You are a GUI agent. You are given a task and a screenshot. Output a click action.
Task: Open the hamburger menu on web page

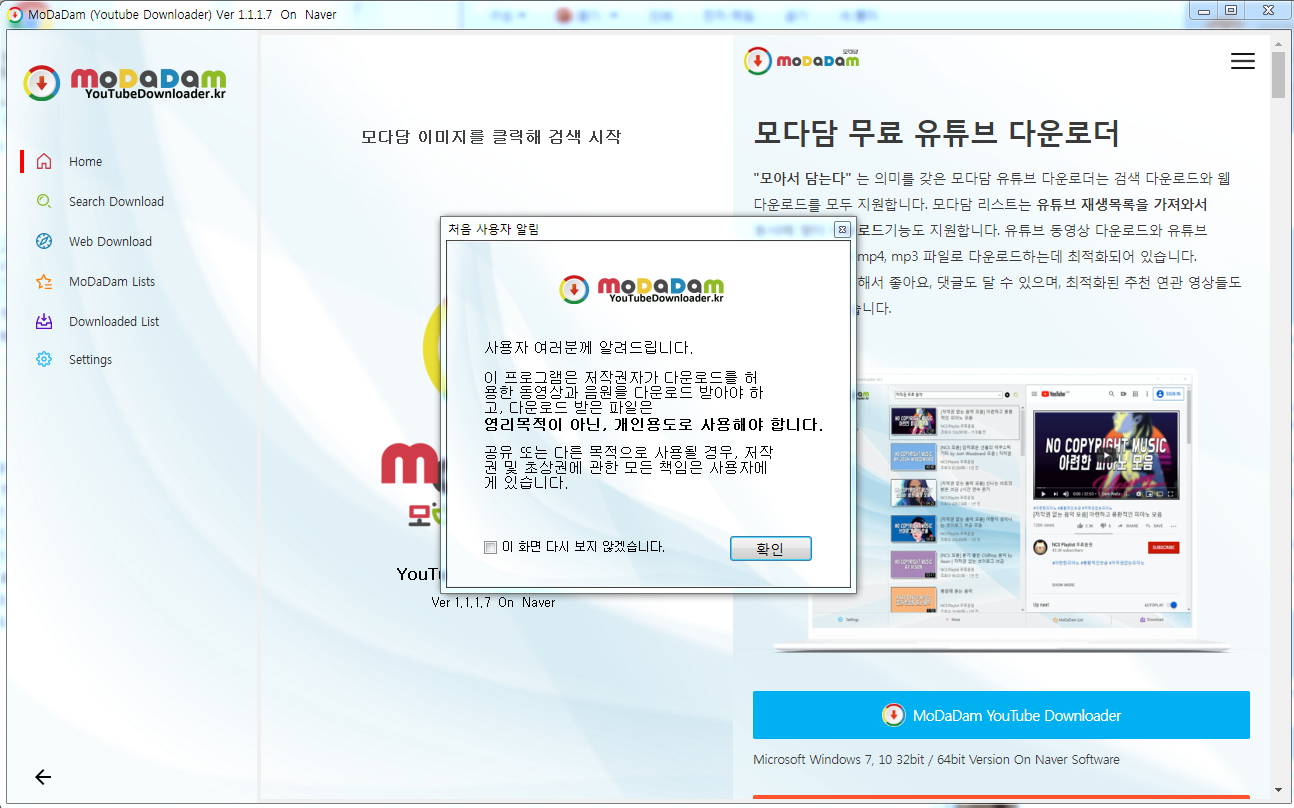(x=1242, y=61)
